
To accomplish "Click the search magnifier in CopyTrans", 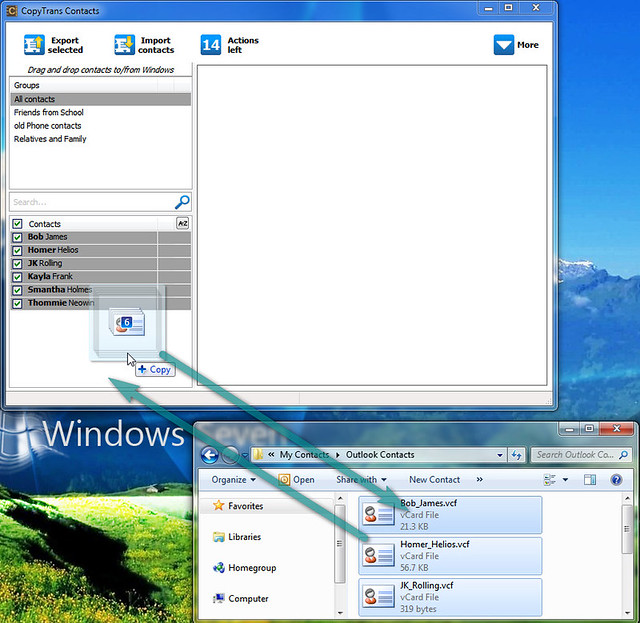I will click(182, 202).
